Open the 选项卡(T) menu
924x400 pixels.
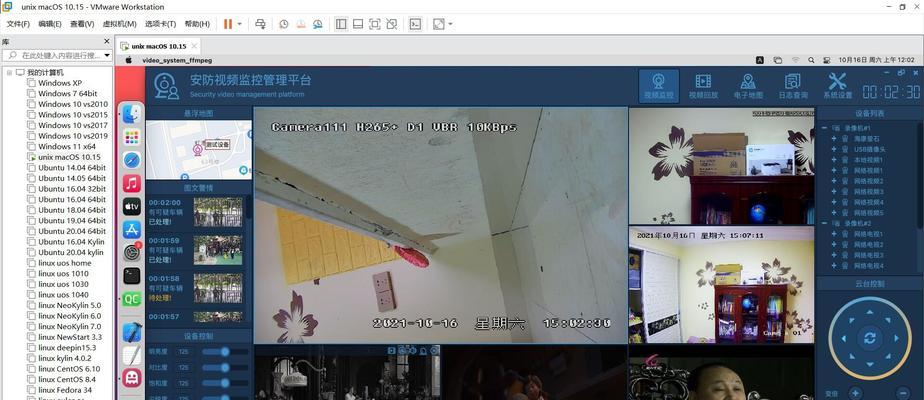coord(160,24)
